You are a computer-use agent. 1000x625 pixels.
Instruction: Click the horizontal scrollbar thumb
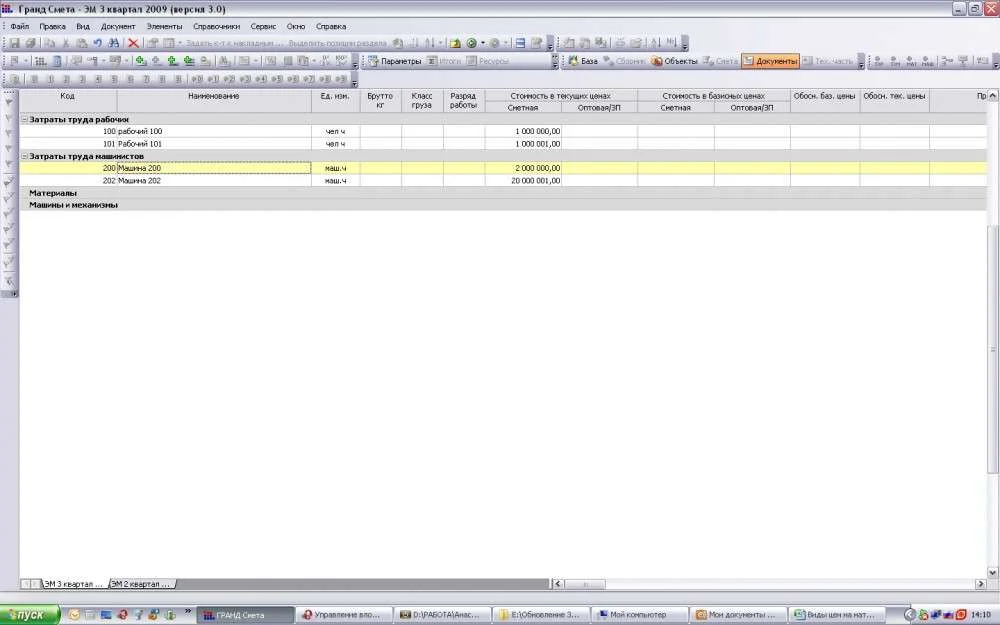[584, 584]
